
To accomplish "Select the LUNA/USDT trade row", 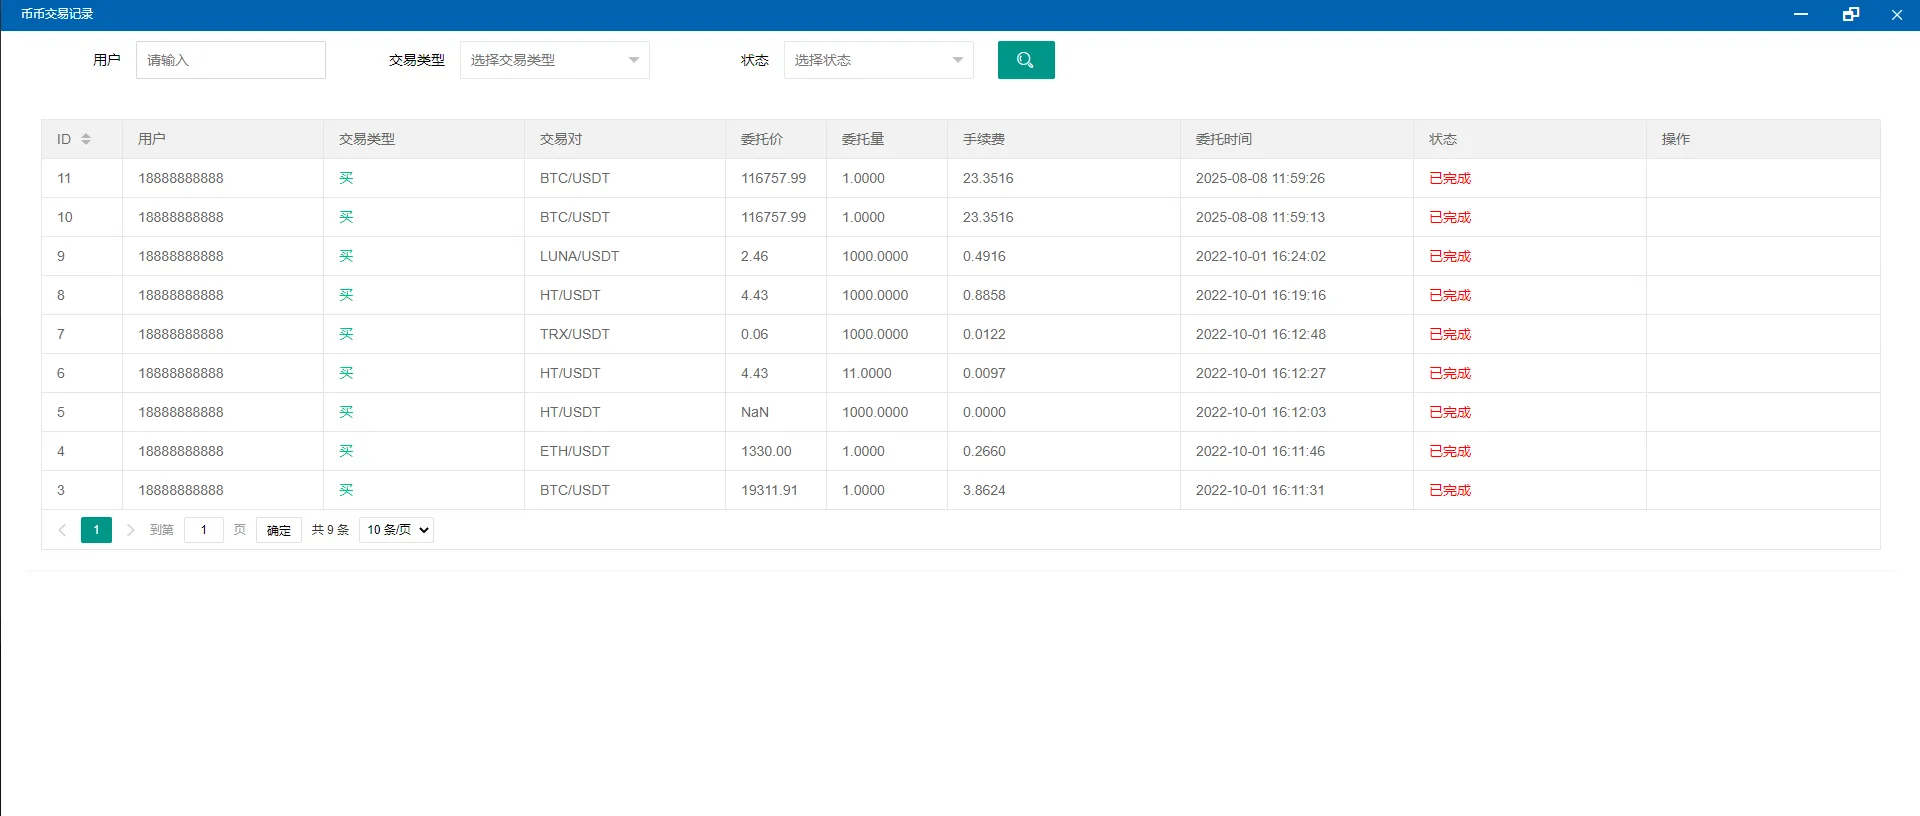I will coord(579,256).
